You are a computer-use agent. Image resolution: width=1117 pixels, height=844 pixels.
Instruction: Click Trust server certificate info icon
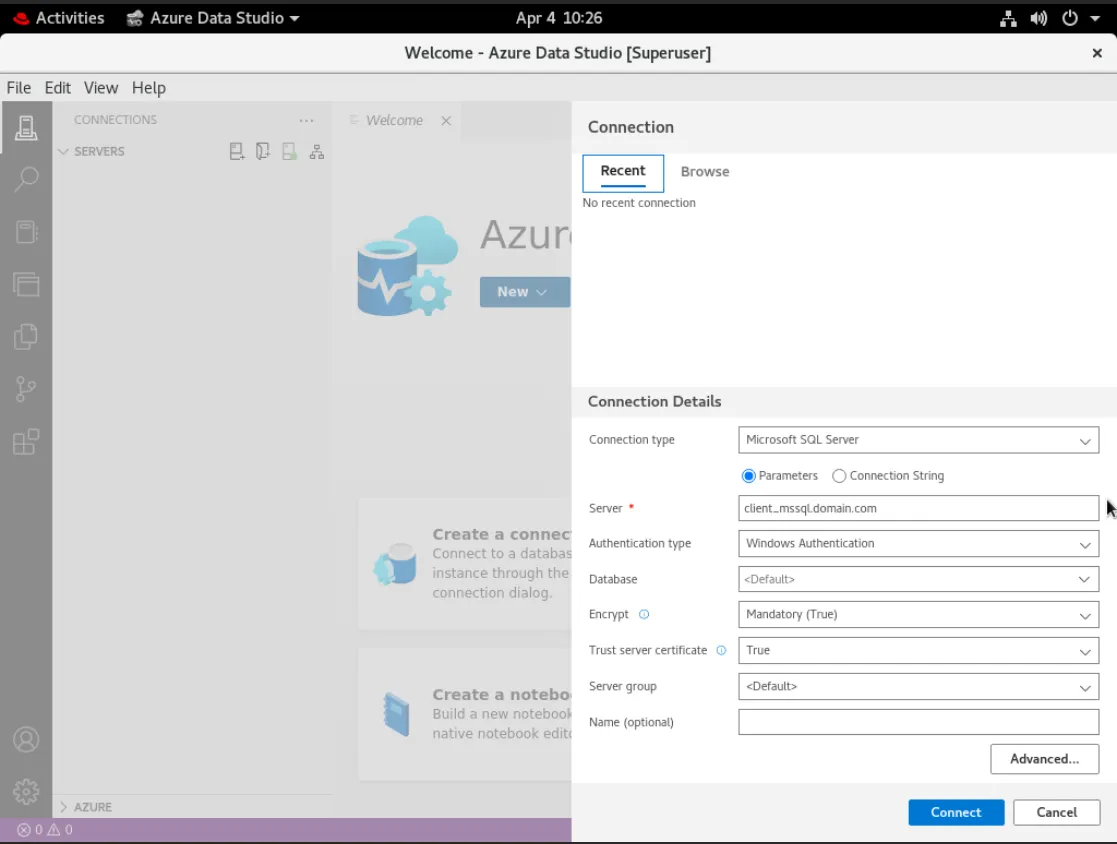pos(721,650)
